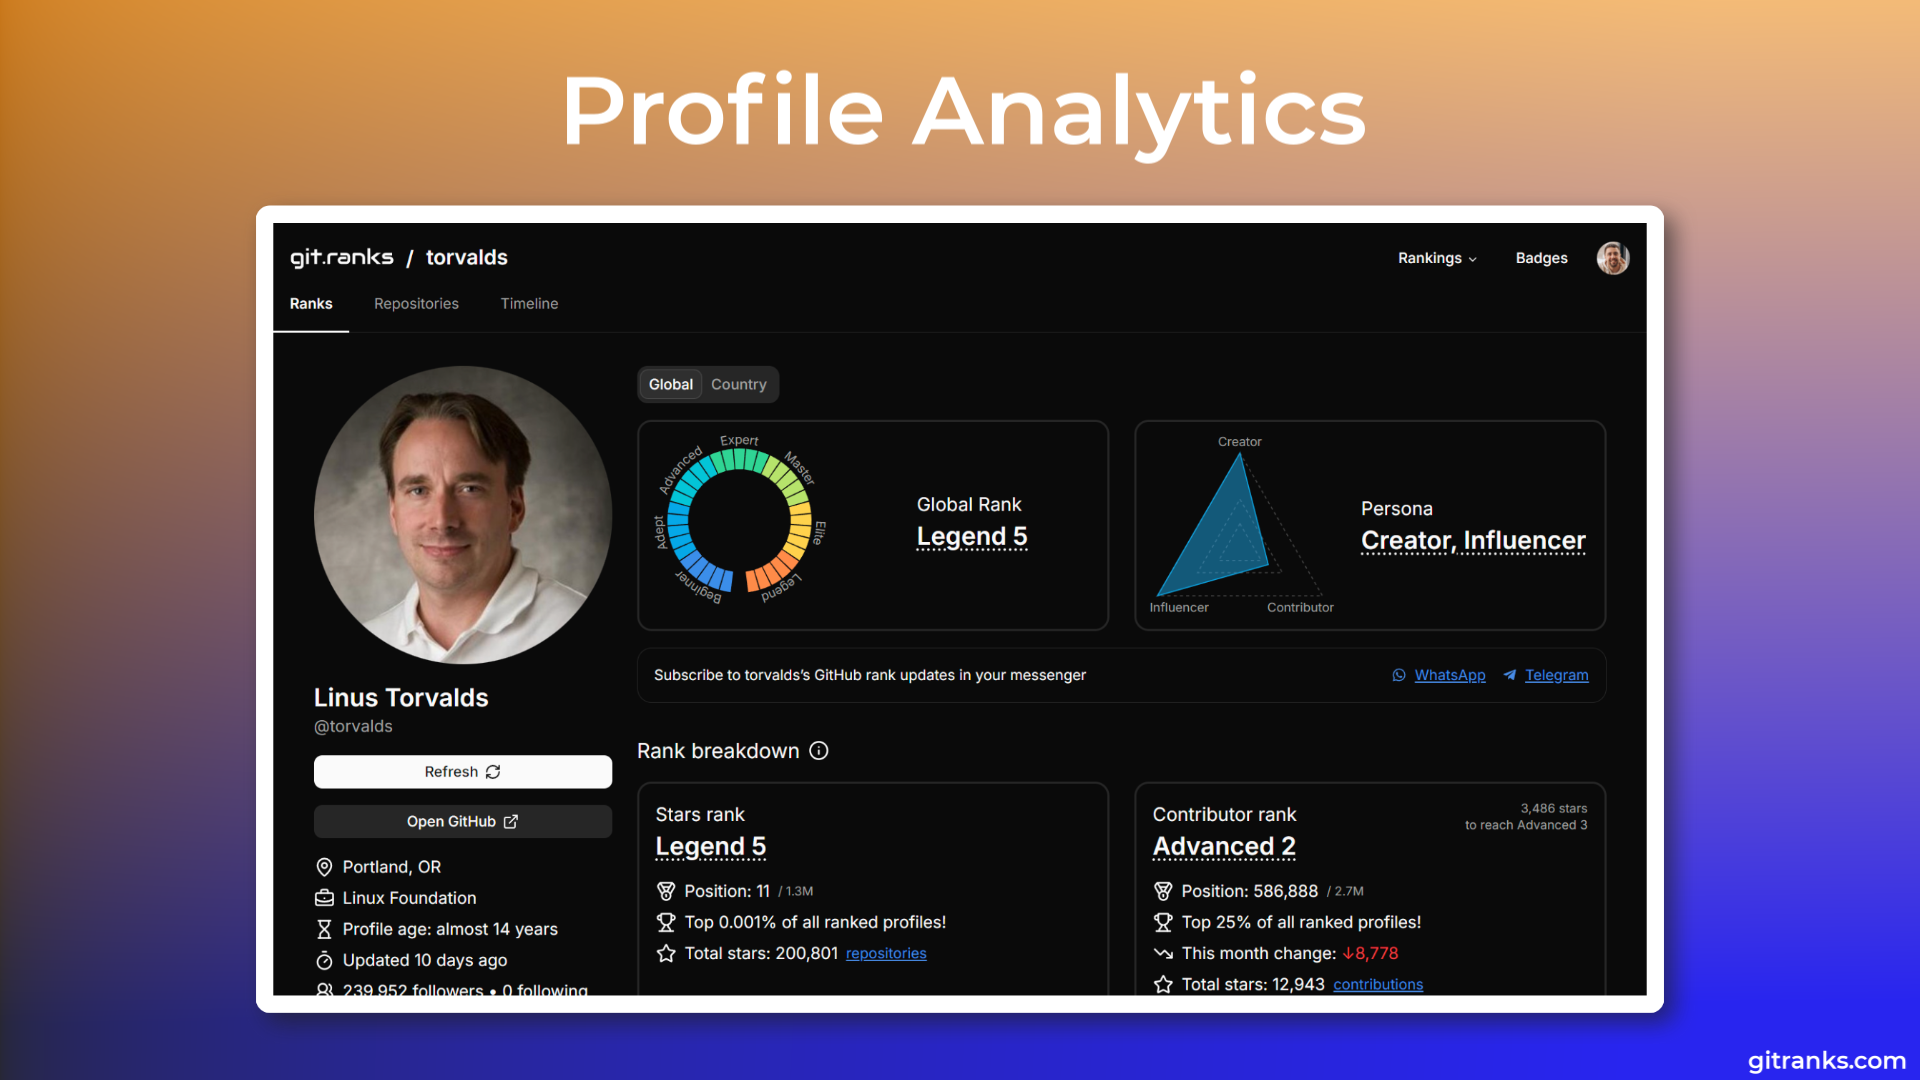Switch ranking scope to Country

738,385
